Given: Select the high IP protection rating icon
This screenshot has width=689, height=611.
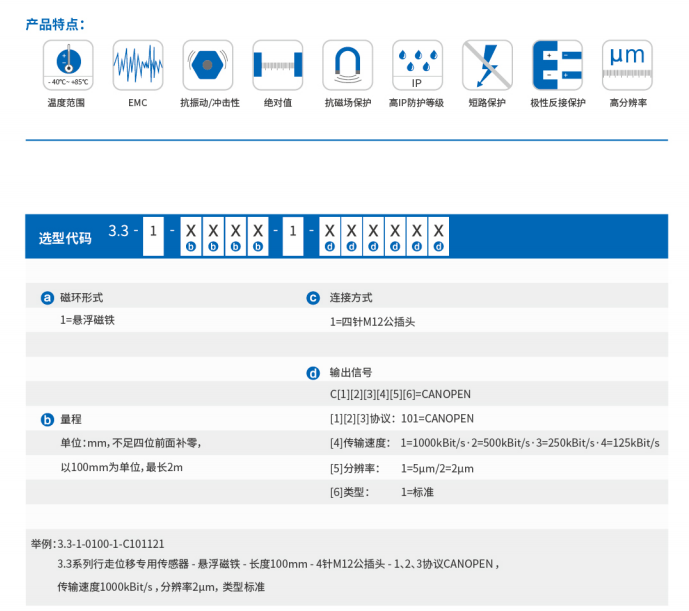Looking at the screenshot, I should pyautogui.click(x=417, y=65).
